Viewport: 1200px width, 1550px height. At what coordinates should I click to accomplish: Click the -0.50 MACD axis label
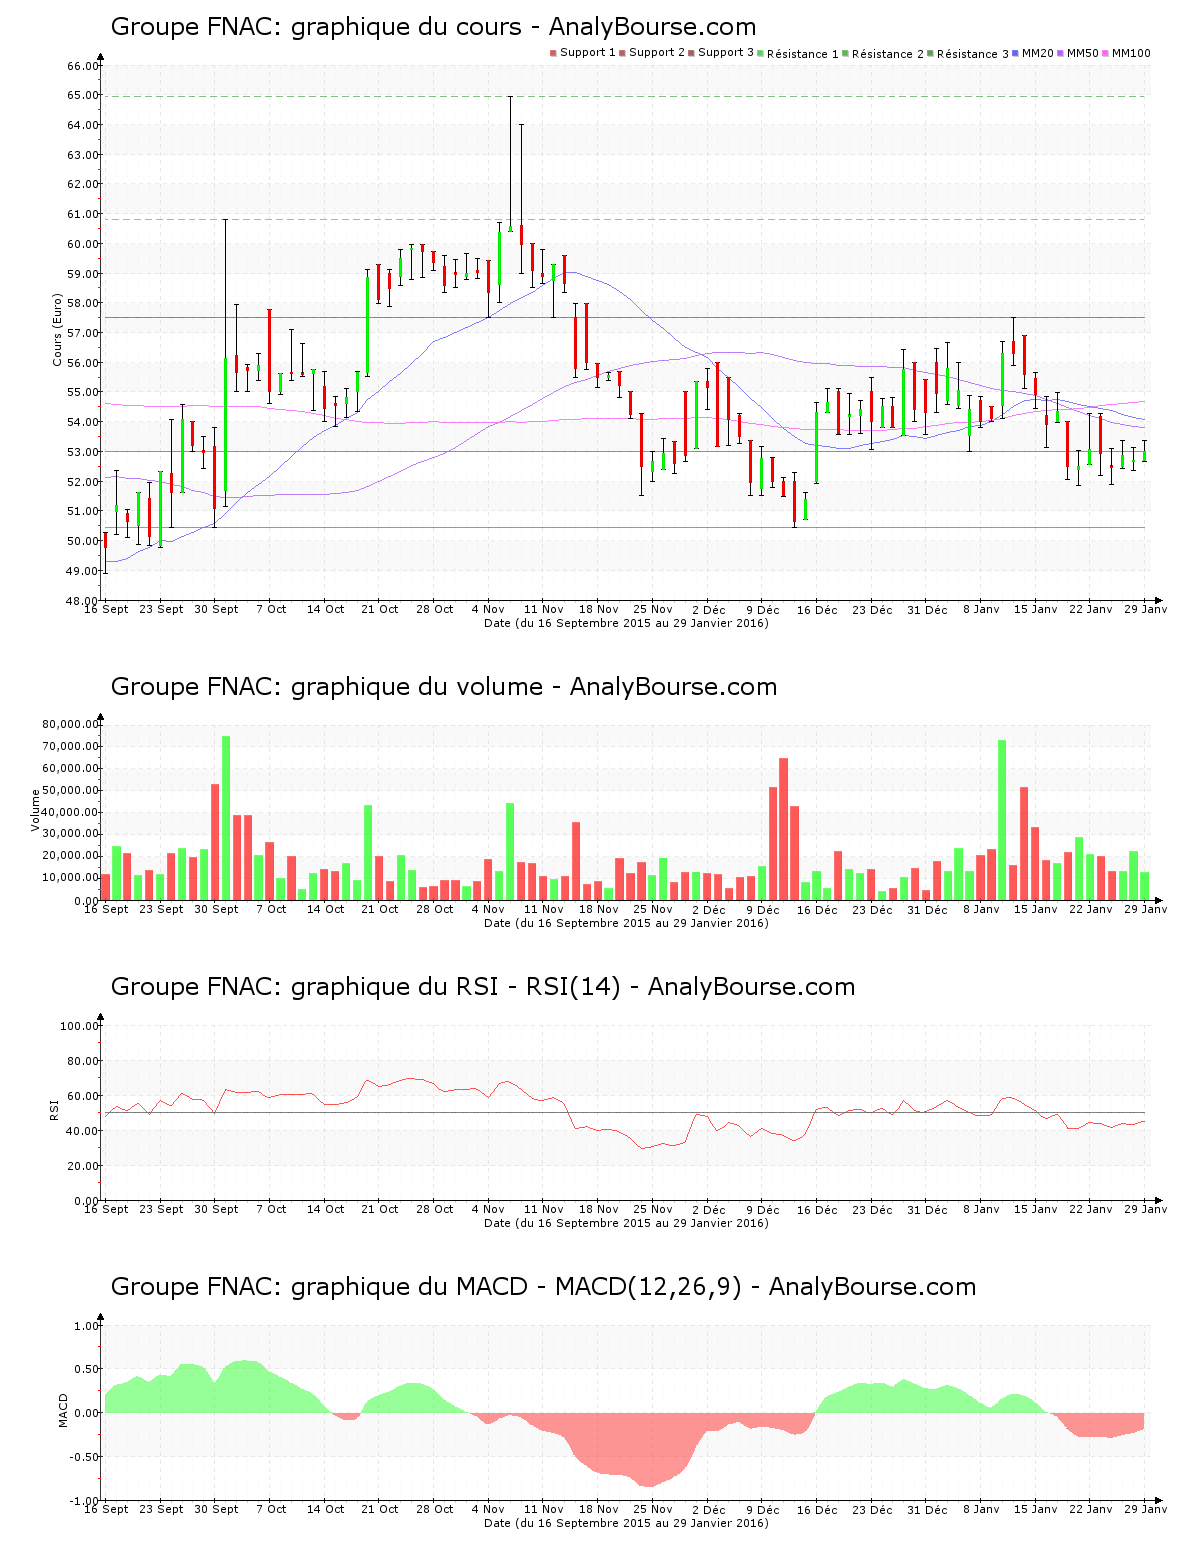(84, 1457)
